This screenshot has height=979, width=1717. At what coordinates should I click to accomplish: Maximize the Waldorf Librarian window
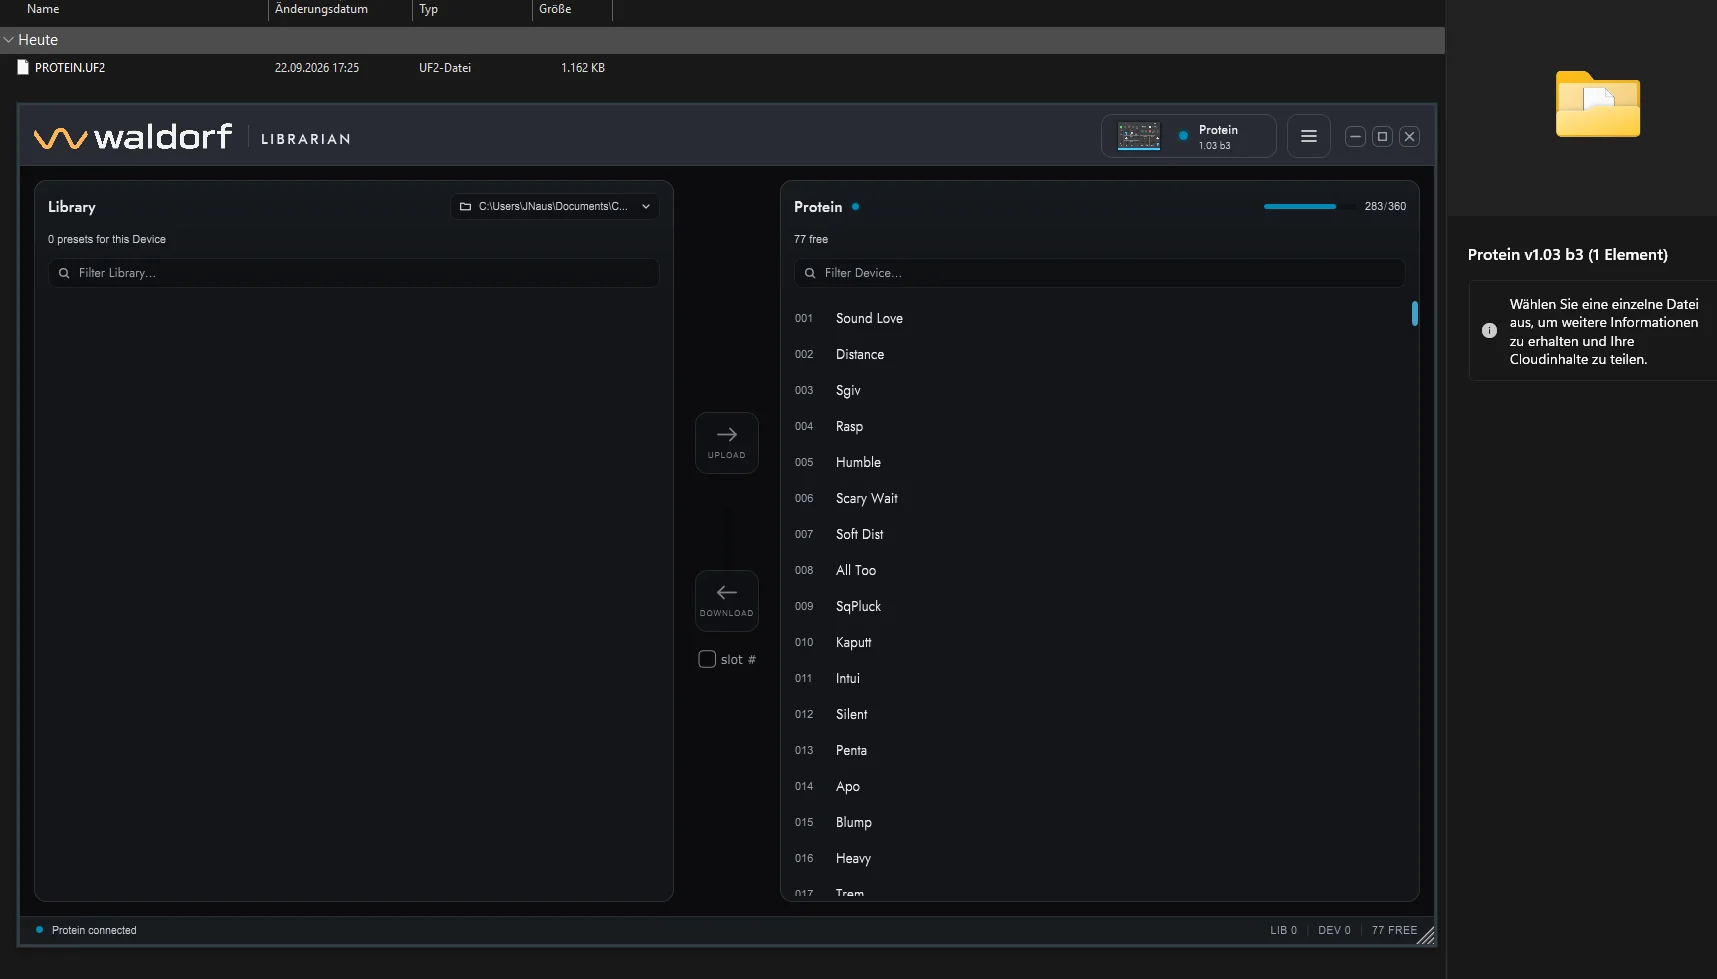coord(1382,137)
